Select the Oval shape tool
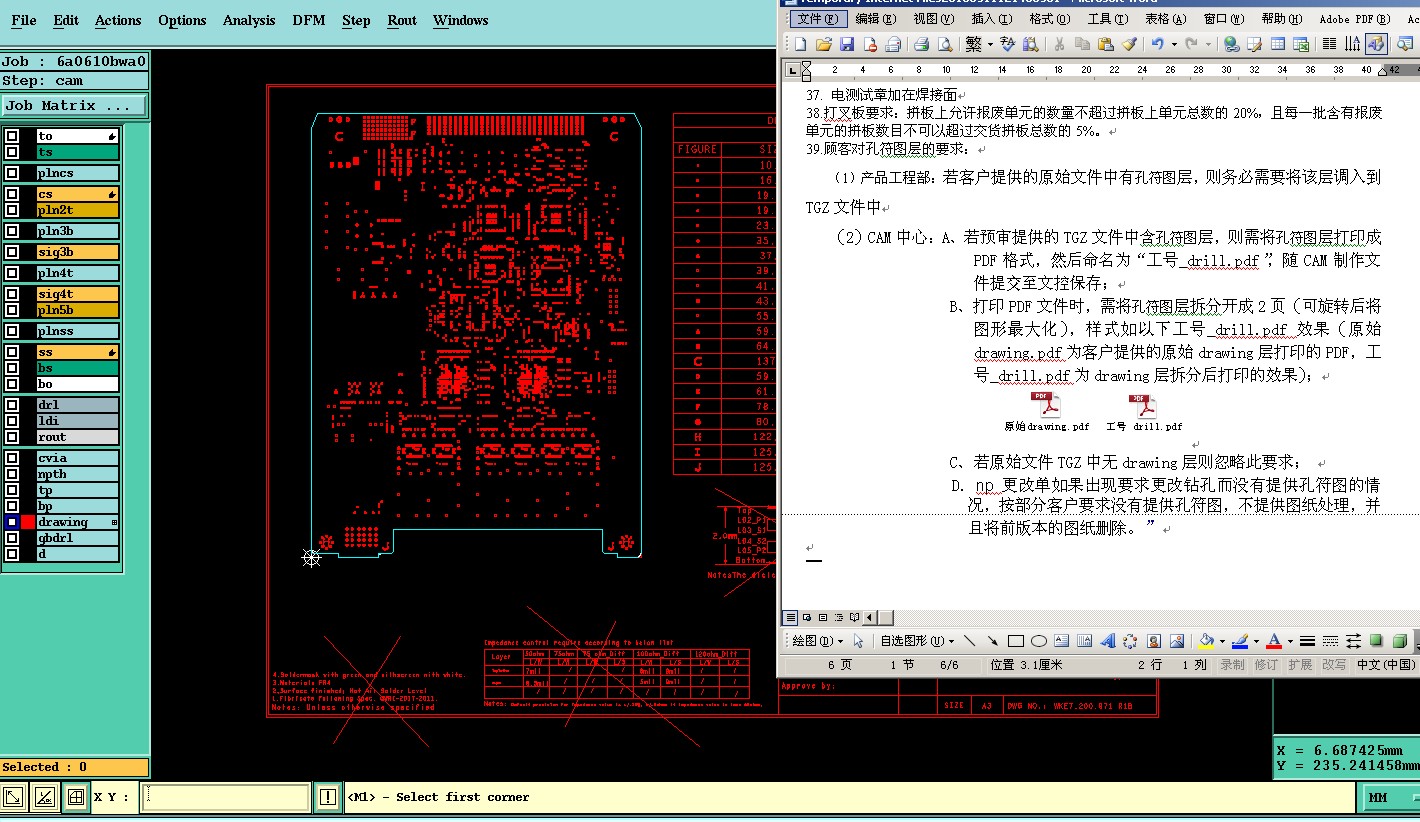This screenshot has width=1420, height=822. click(x=1038, y=641)
